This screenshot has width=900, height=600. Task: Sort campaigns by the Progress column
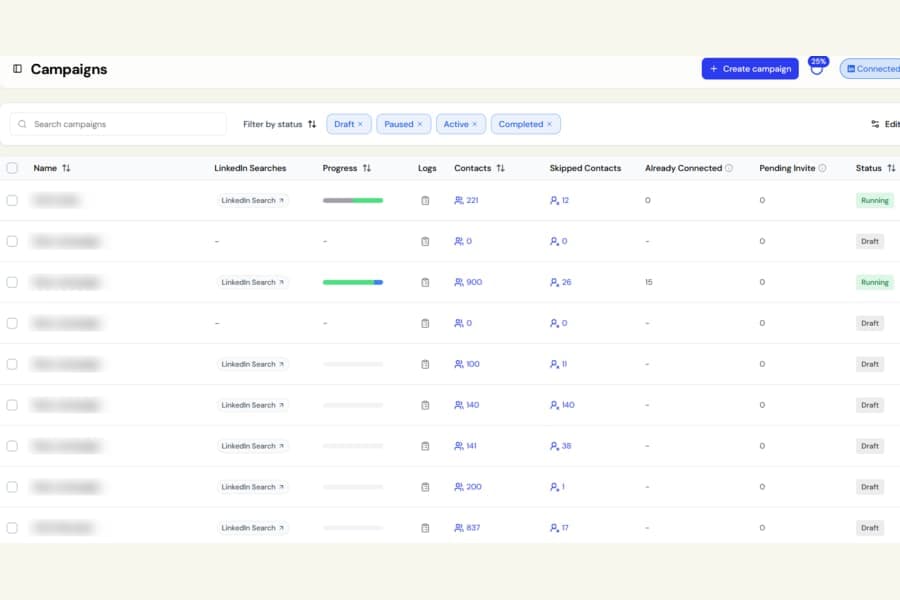point(367,168)
